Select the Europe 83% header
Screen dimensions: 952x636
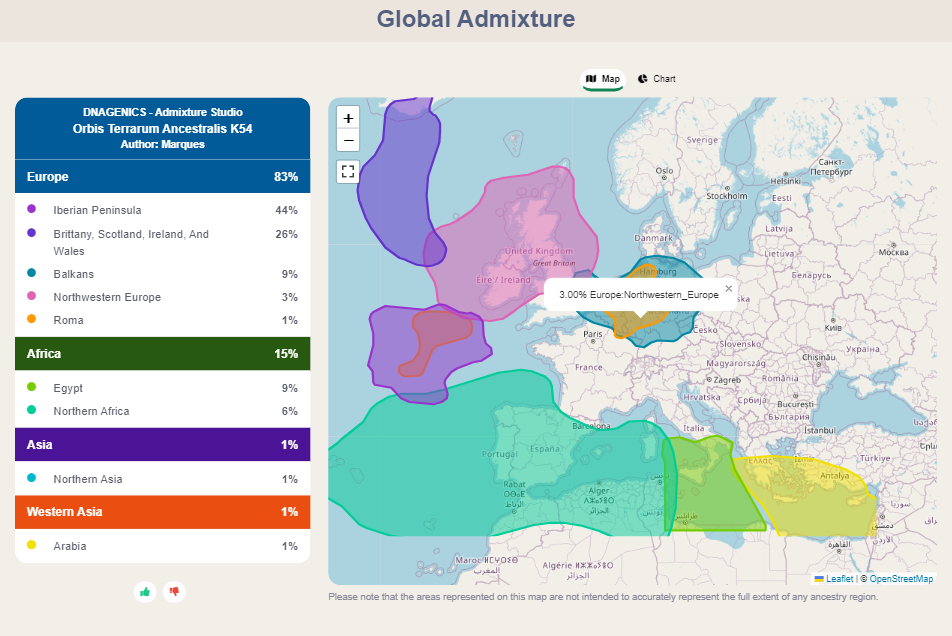tap(163, 177)
